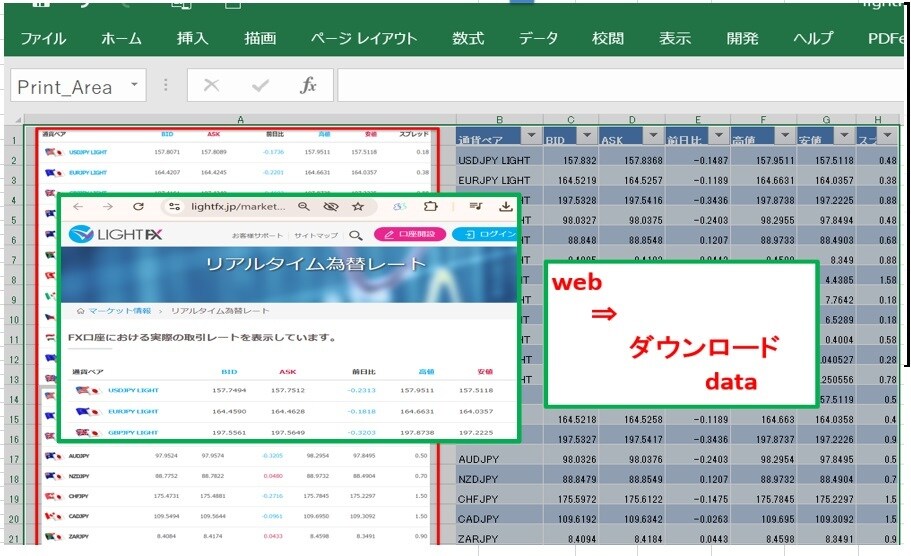Click the LIGHT FX logo
This screenshot has height=556, width=911.
[x=116, y=234]
